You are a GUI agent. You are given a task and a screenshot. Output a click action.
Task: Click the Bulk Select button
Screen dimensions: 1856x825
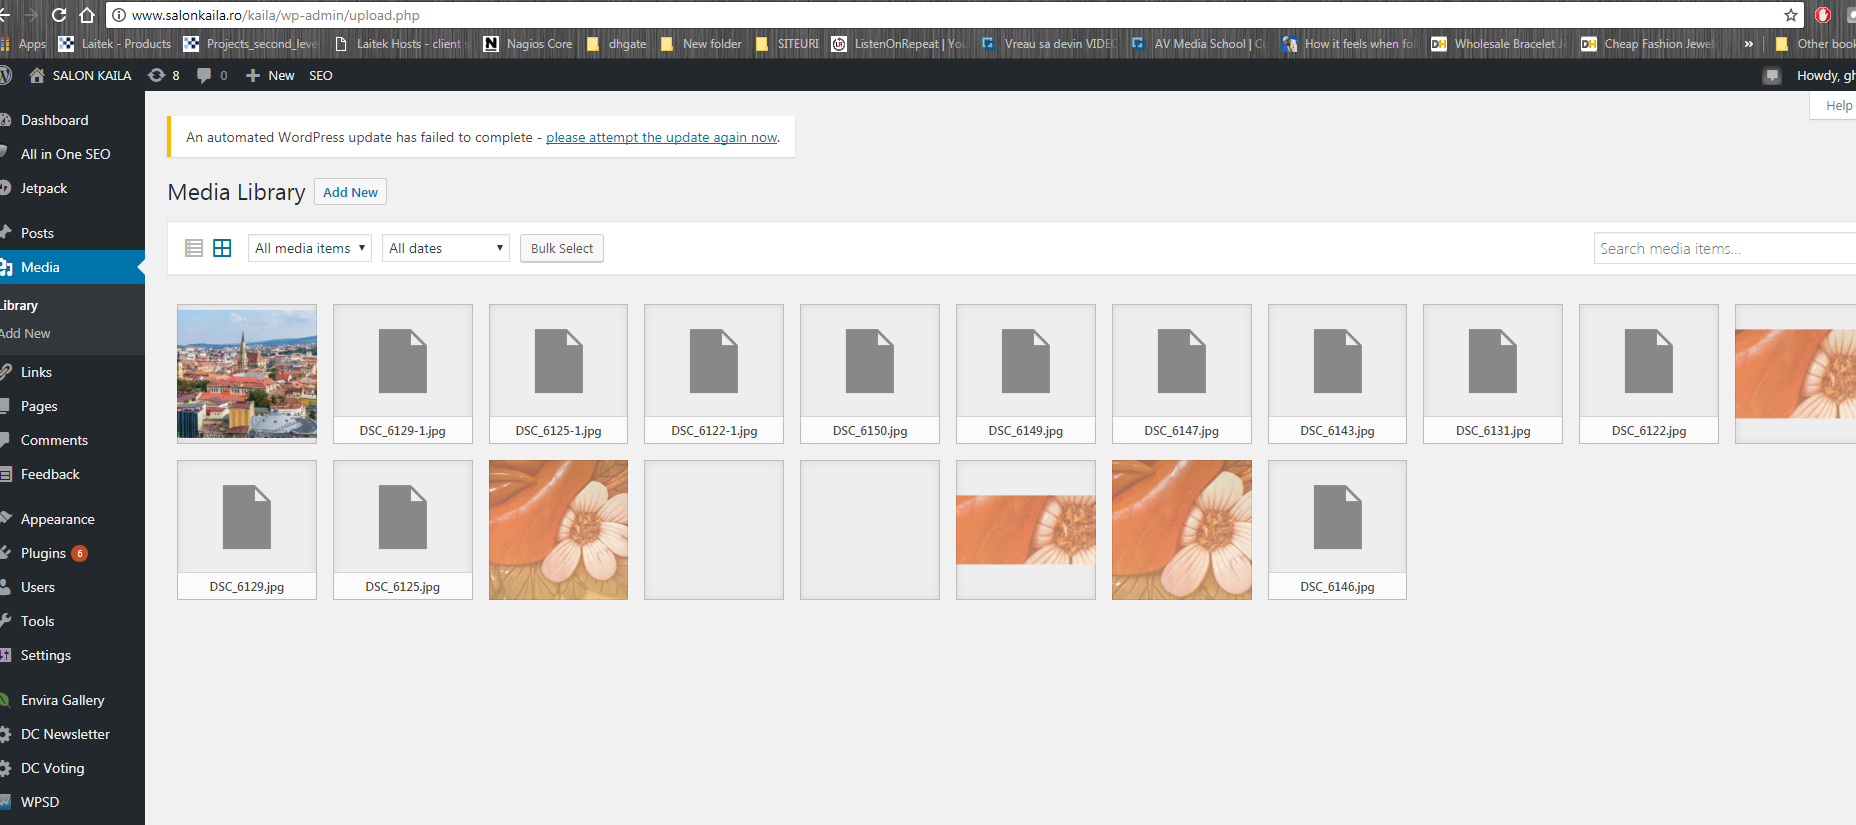(x=561, y=248)
